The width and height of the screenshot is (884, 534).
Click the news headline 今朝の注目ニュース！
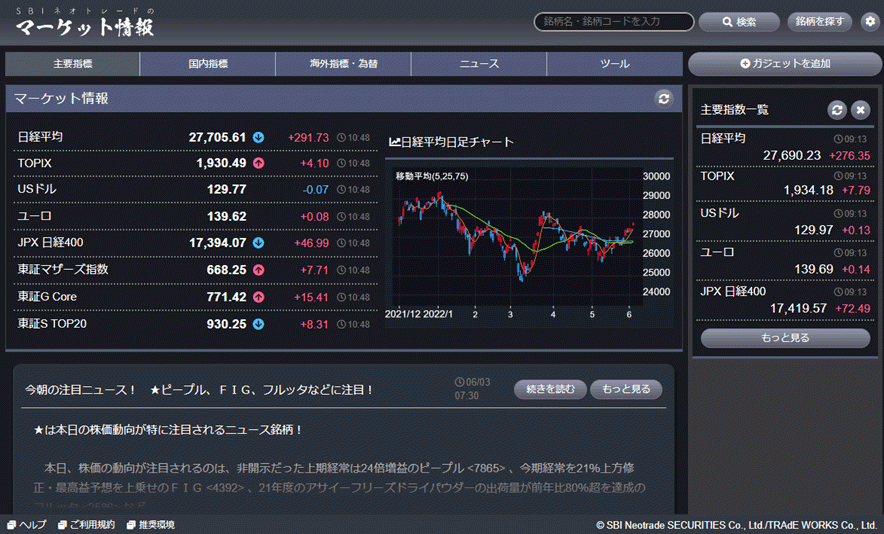tap(199, 390)
